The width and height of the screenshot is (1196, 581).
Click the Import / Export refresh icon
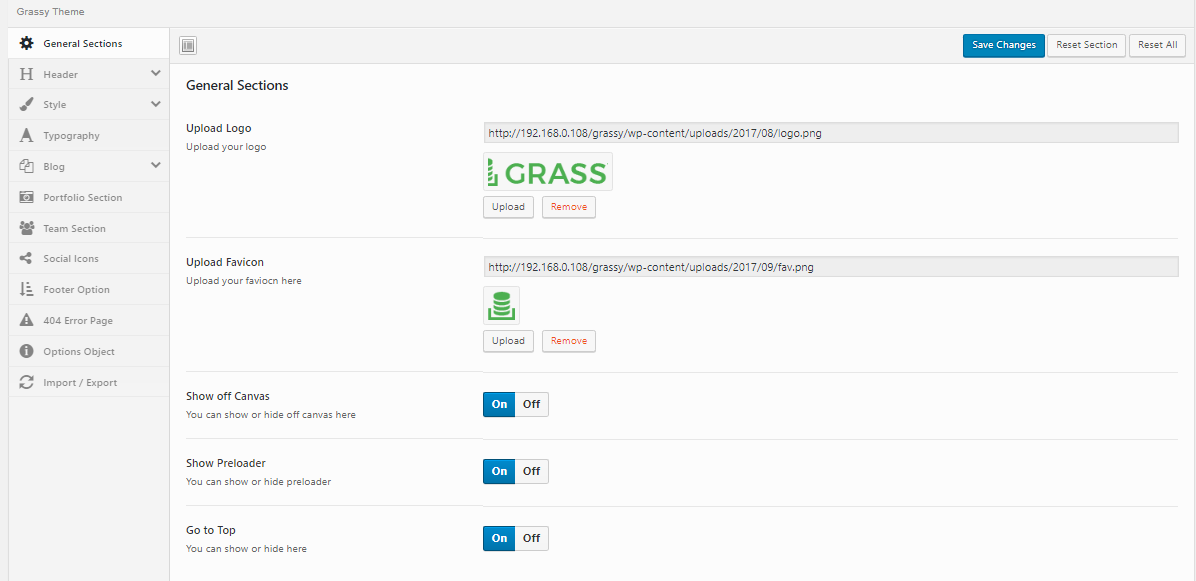[x=27, y=382]
